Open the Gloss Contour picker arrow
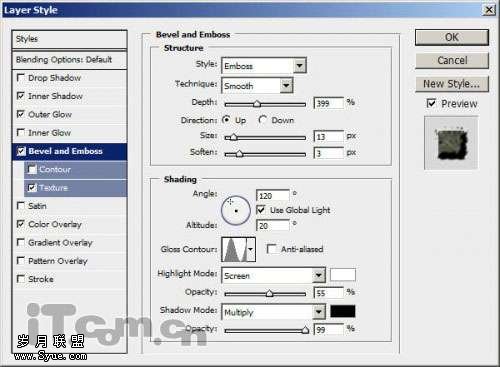 pos(251,249)
